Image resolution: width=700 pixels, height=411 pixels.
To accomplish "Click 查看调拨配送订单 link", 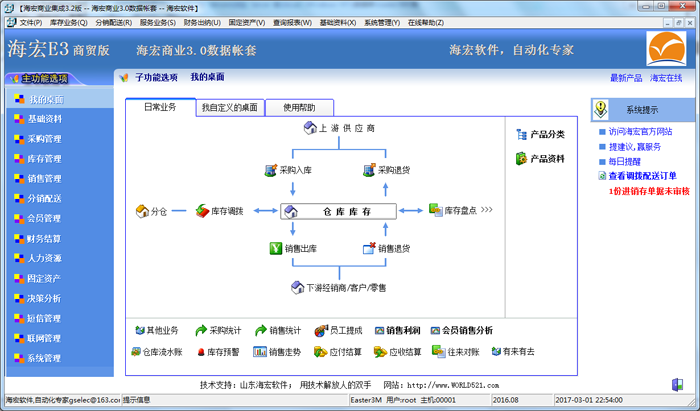I will [x=642, y=176].
